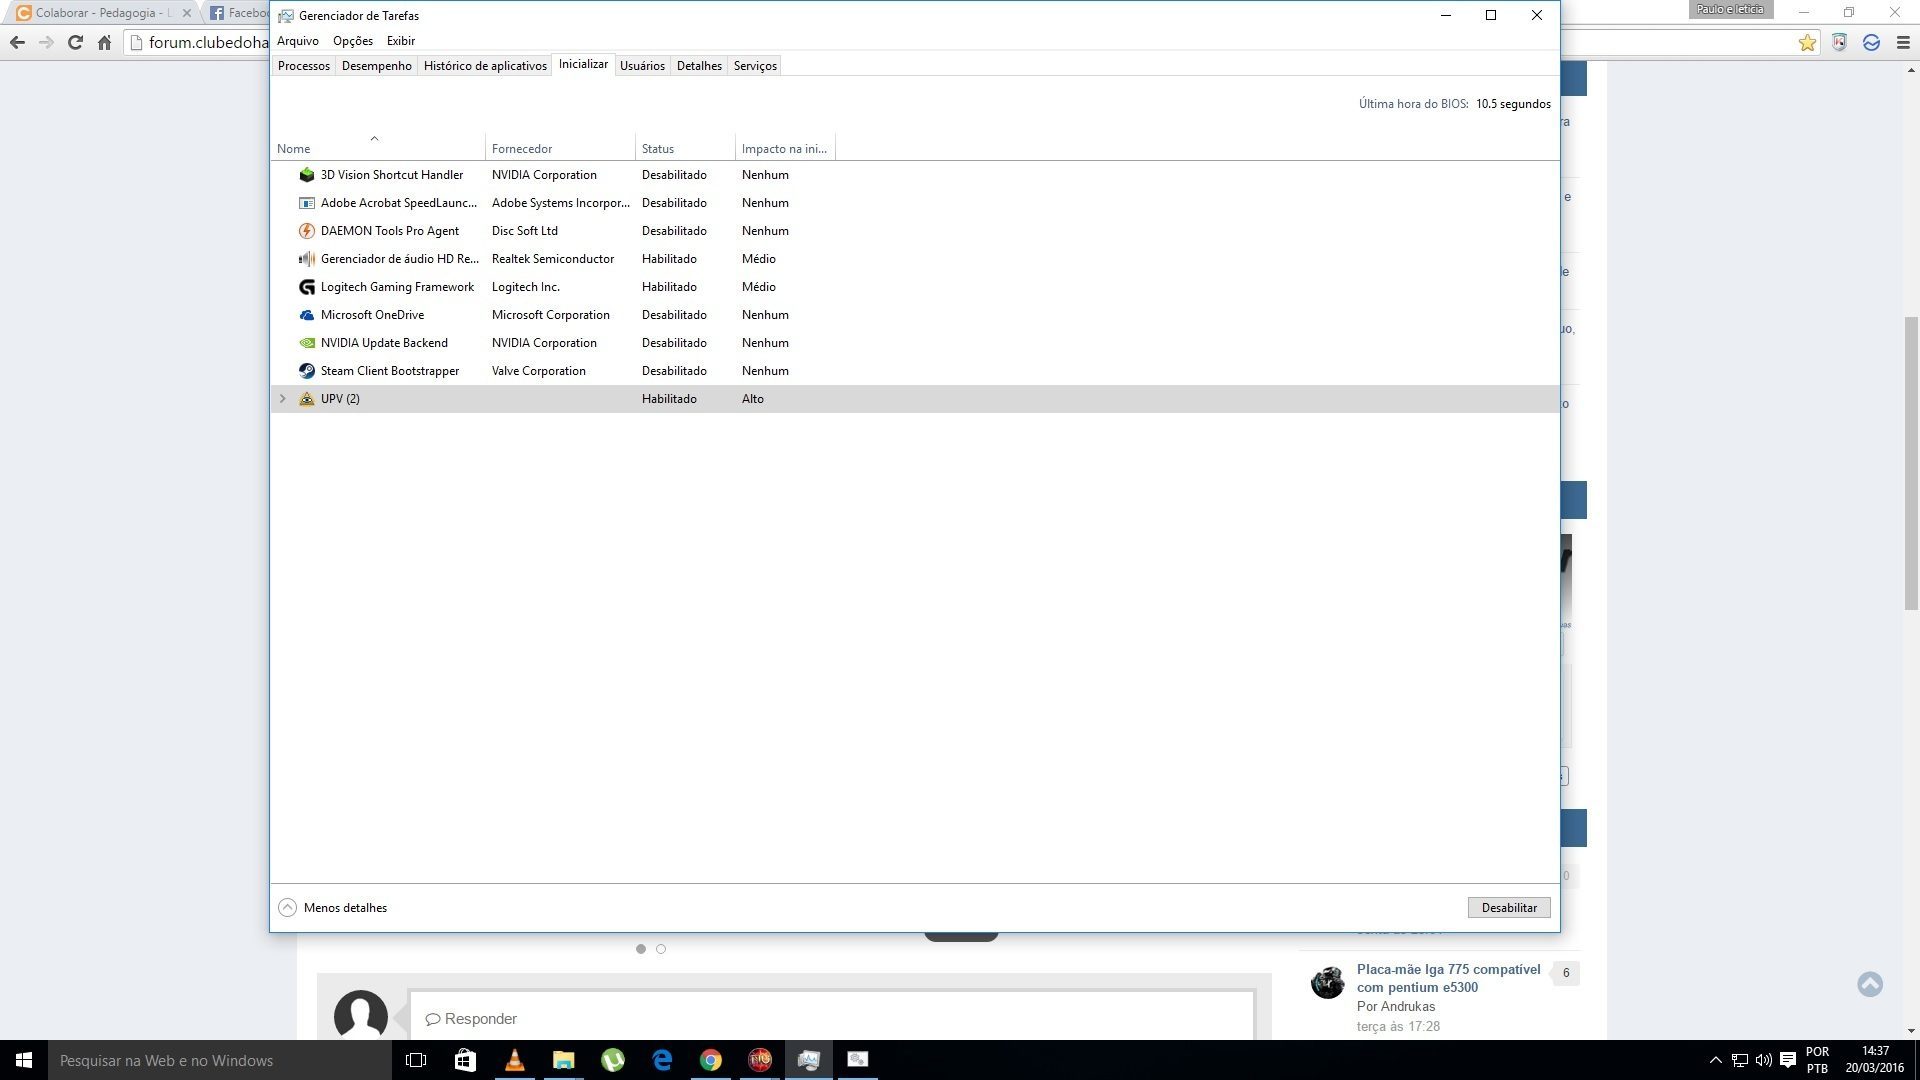Open the volume control in tray

1764,1060
